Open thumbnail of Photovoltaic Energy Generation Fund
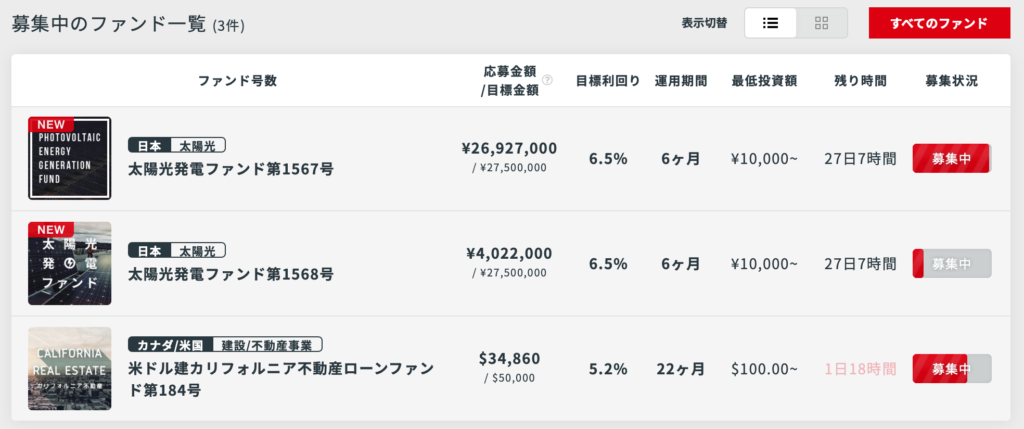Image resolution: width=1024 pixels, height=429 pixels. point(70,158)
